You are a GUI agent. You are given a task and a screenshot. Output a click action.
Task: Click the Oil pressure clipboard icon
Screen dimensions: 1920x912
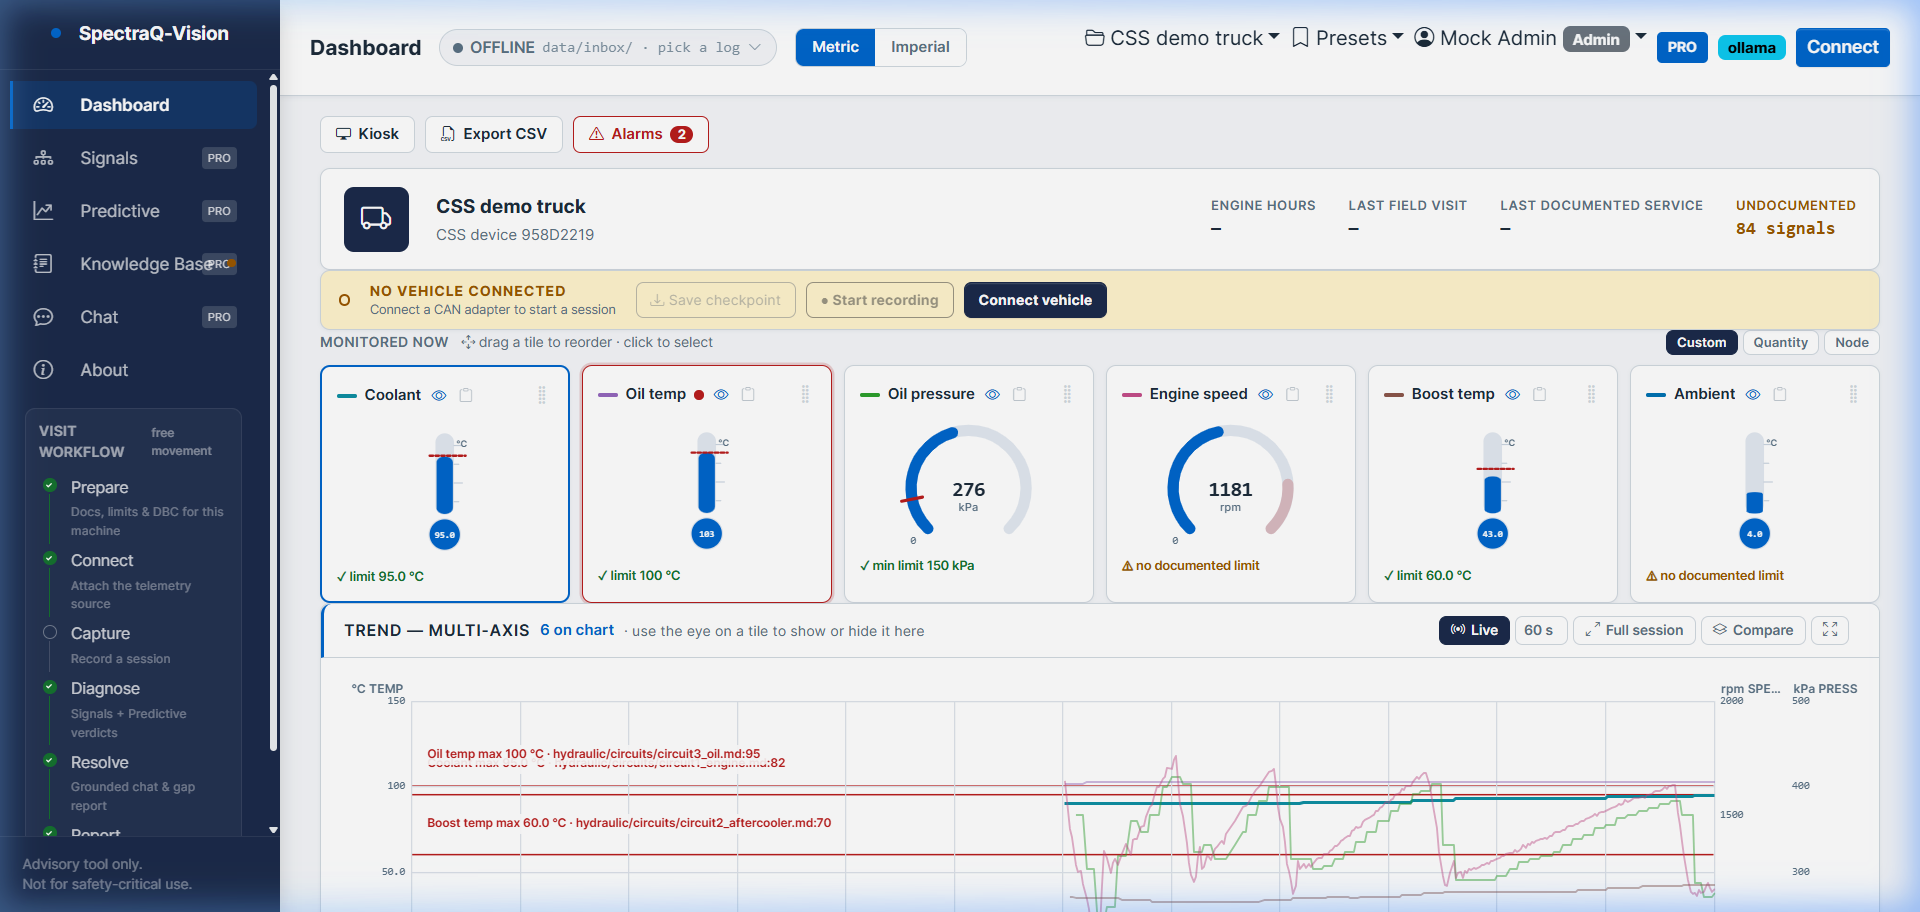point(1020,394)
